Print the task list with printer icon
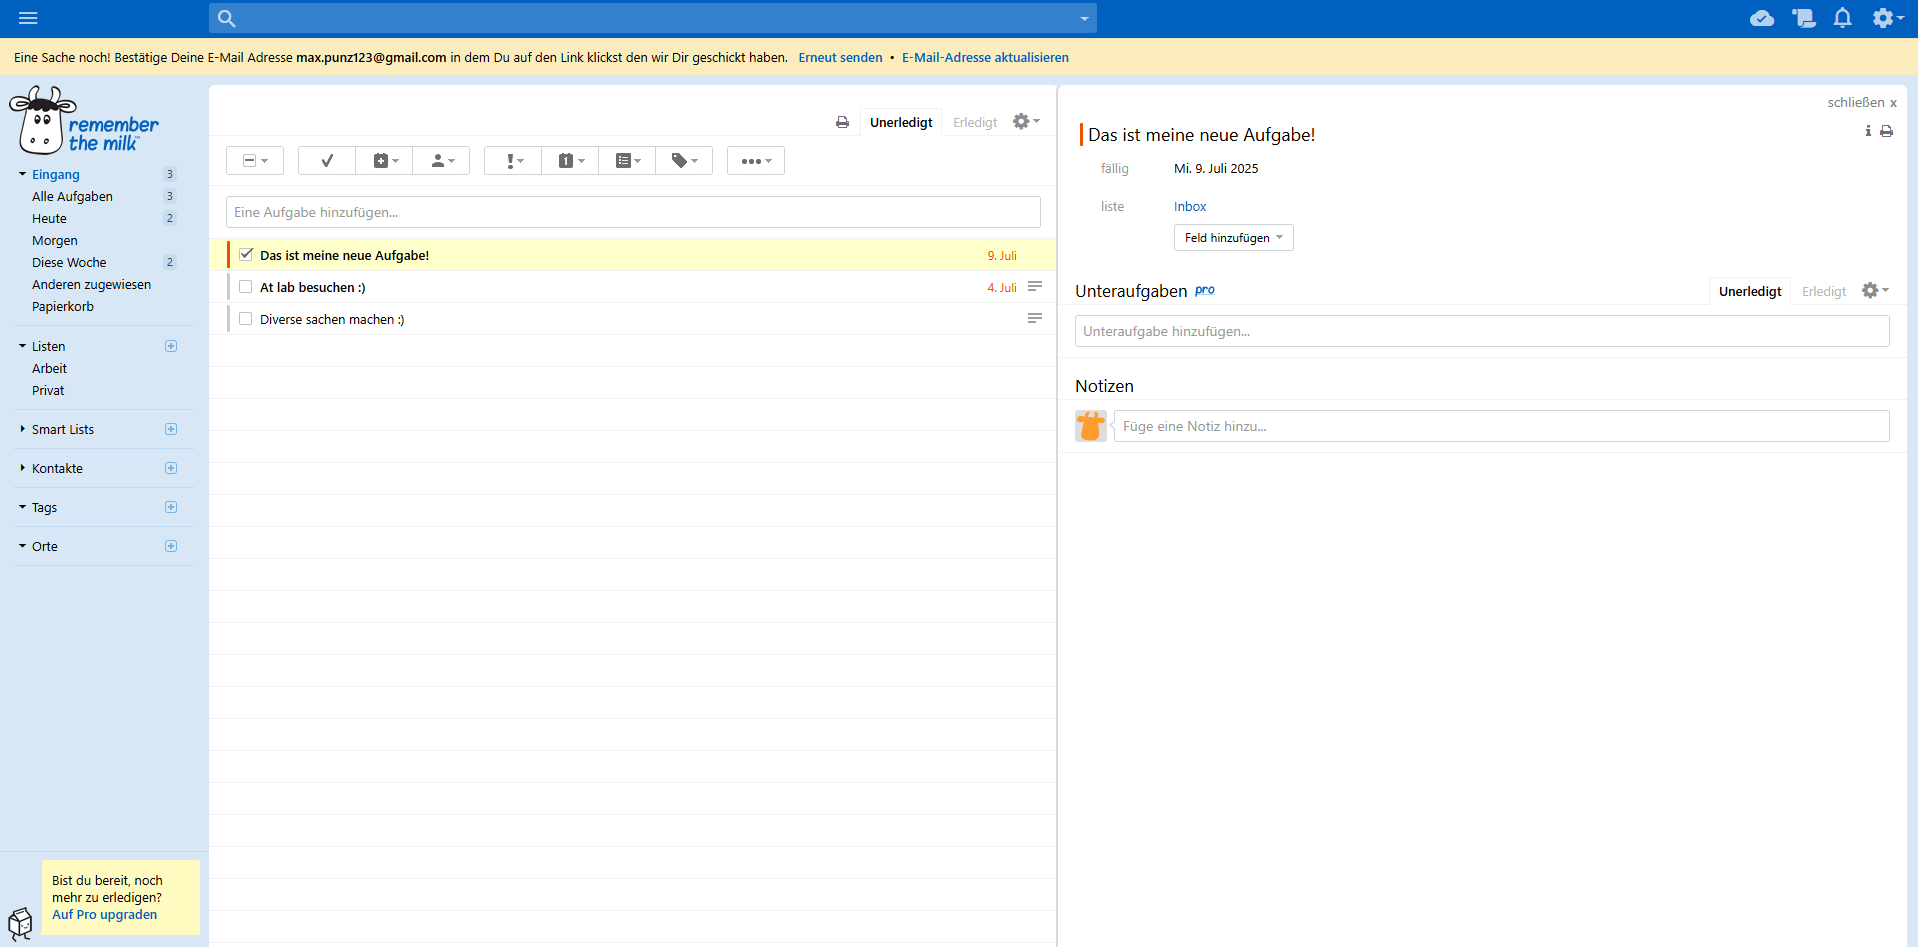 pyautogui.click(x=842, y=122)
